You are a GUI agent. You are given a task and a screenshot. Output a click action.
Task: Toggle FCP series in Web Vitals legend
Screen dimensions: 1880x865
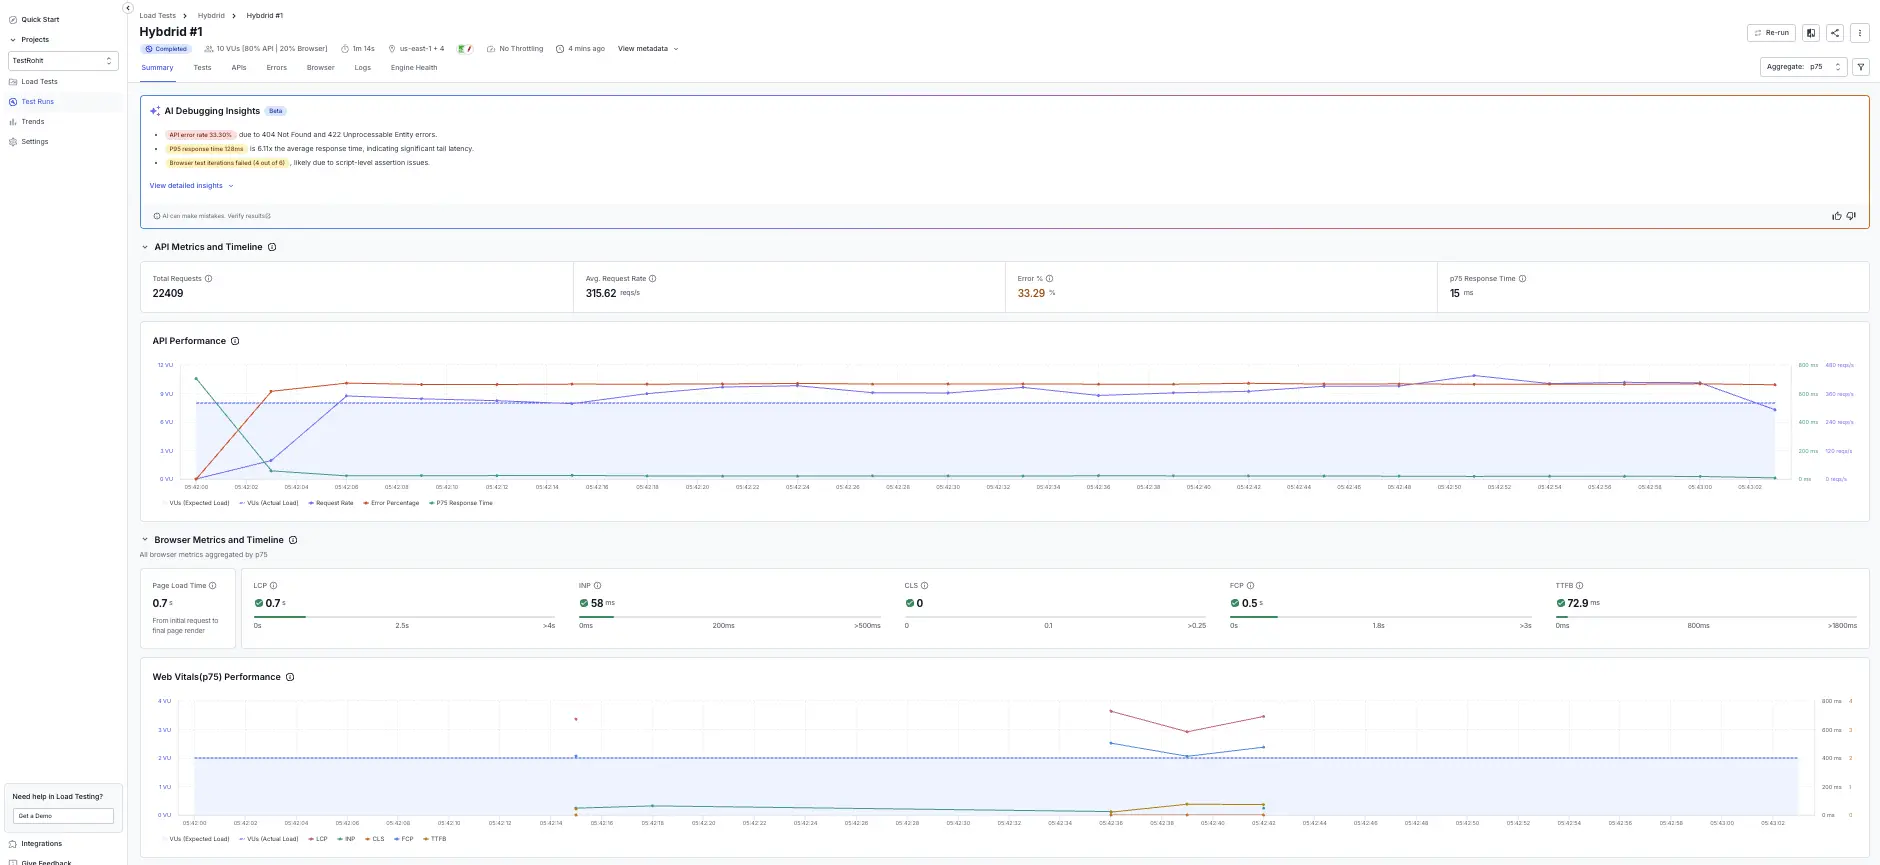click(x=404, y=839)
